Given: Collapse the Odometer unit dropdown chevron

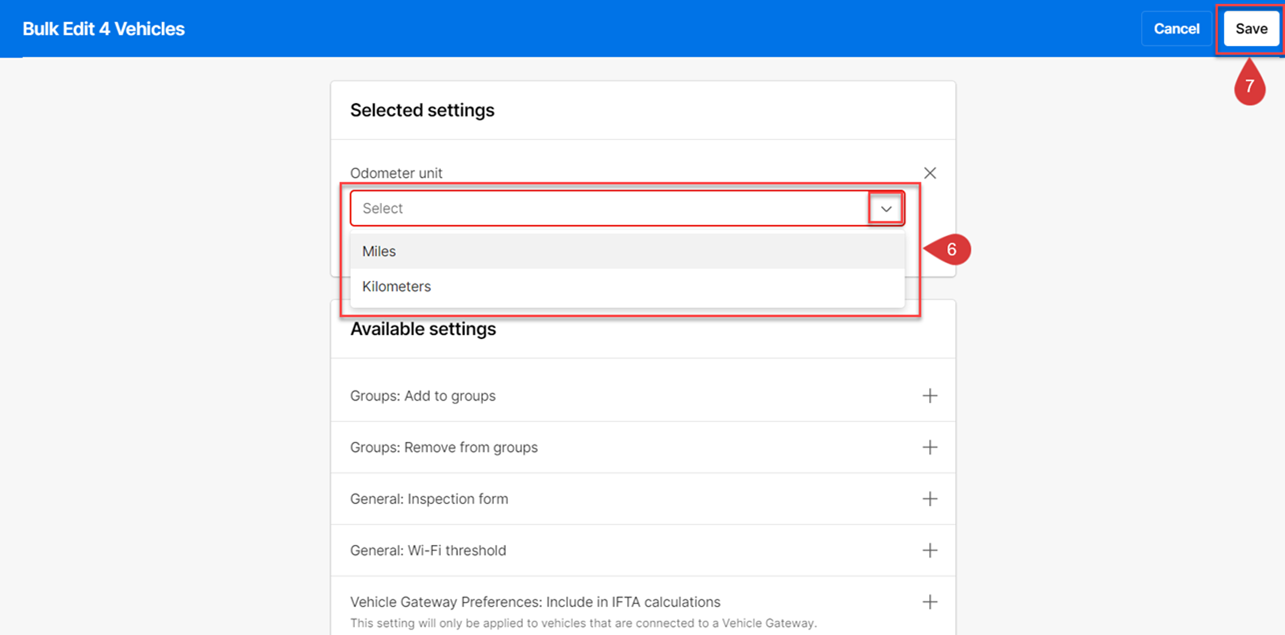Looking at the screenshot, I should tap(886, 209).
